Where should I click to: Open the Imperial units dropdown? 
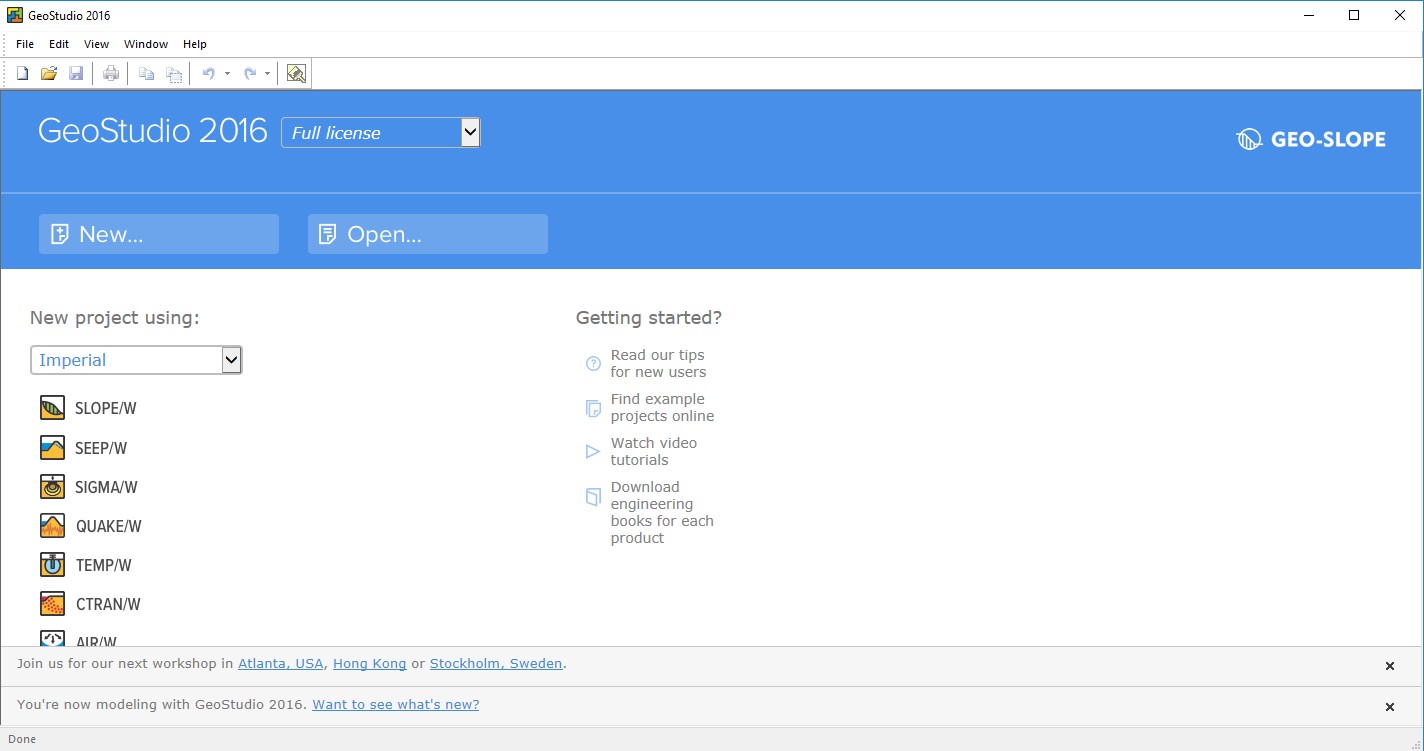click(136, 360)
